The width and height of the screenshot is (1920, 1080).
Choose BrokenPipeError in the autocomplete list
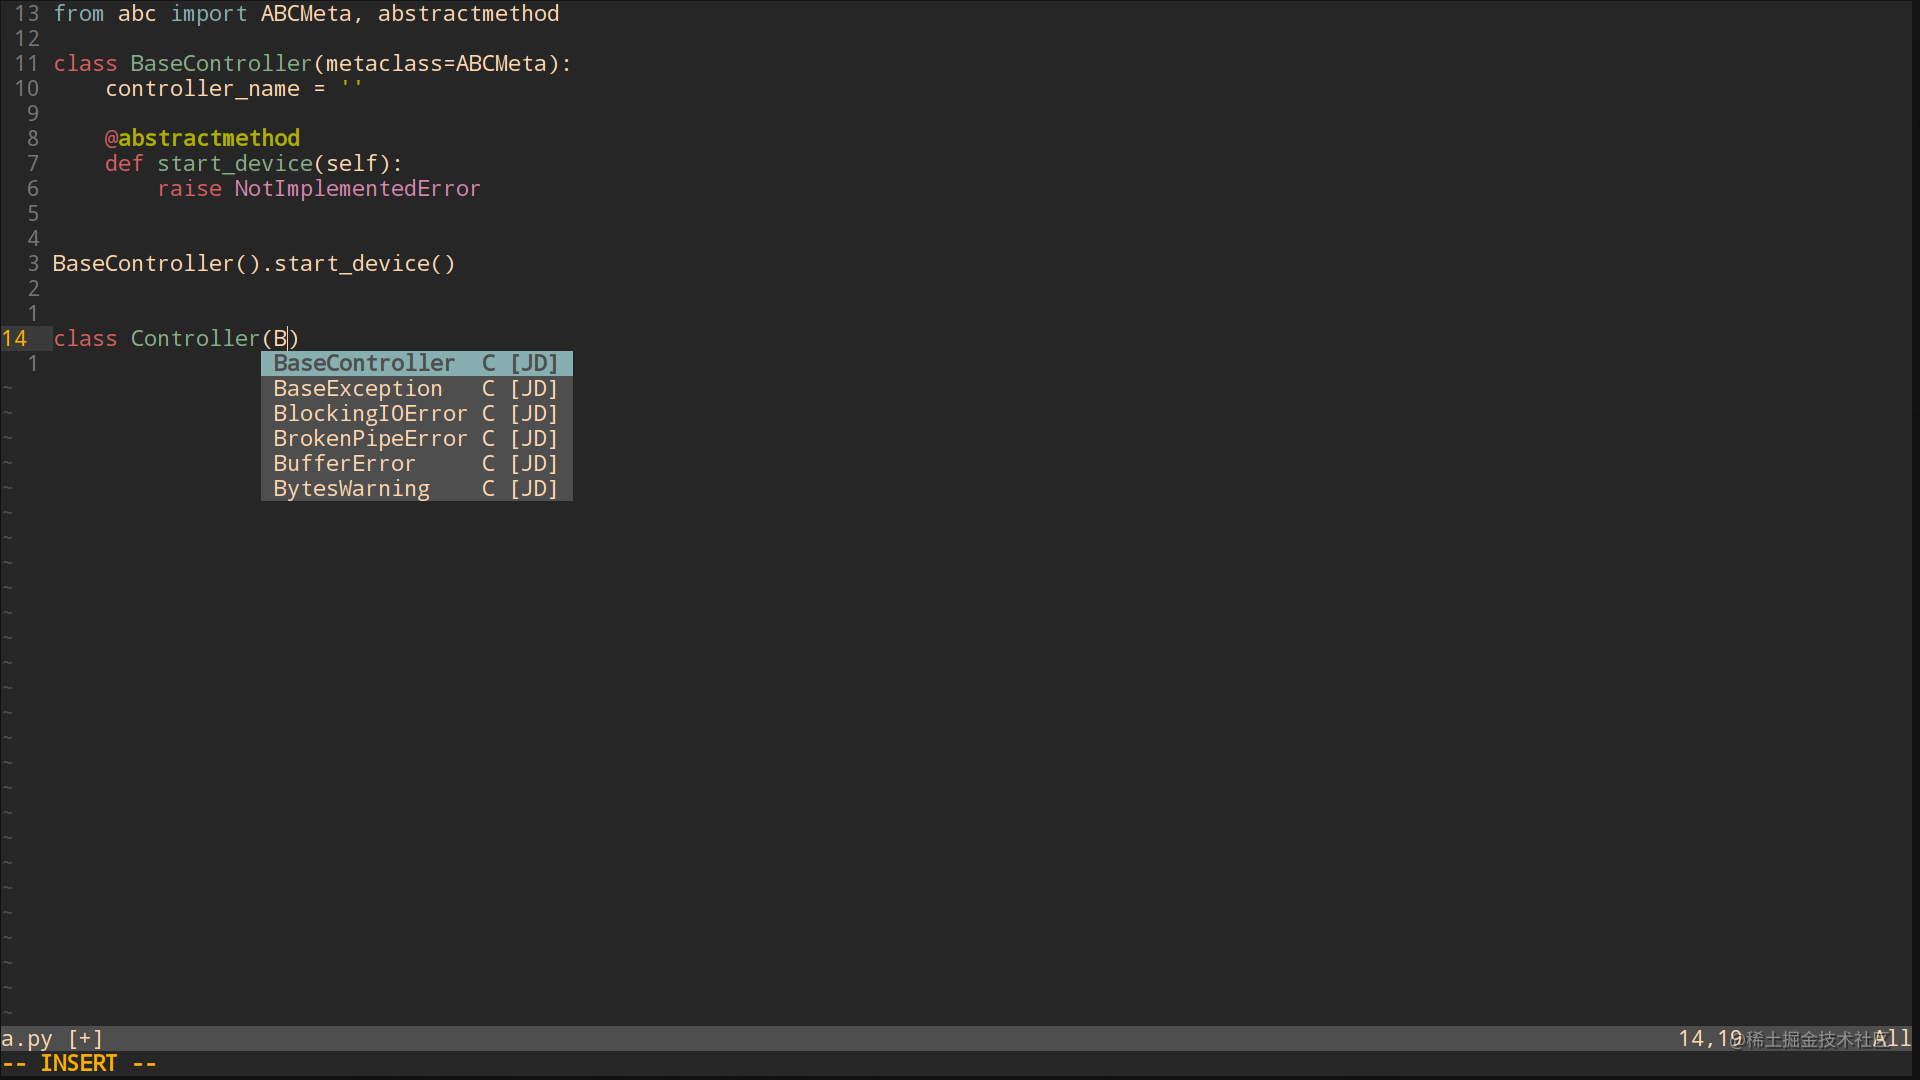[x=370, y=438]
